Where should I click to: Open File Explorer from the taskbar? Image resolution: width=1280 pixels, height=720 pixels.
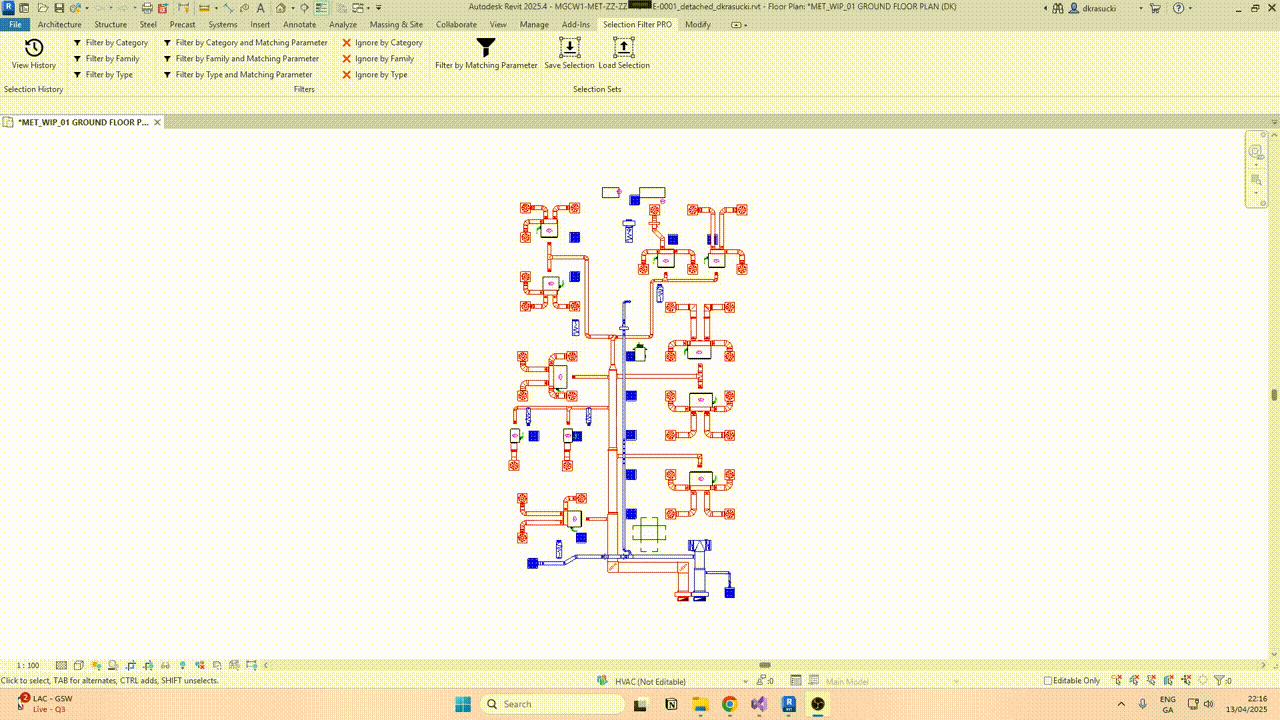pos(700,704)
